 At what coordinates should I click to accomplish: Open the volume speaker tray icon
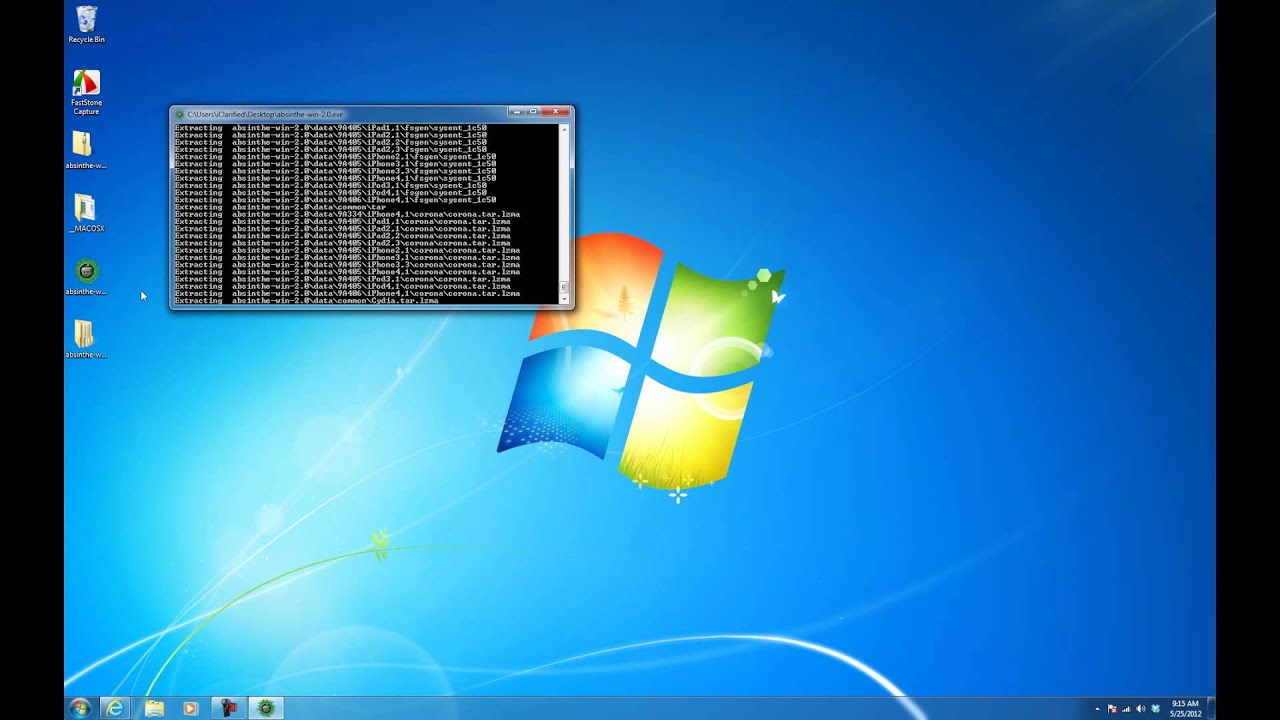(1141, 708)
